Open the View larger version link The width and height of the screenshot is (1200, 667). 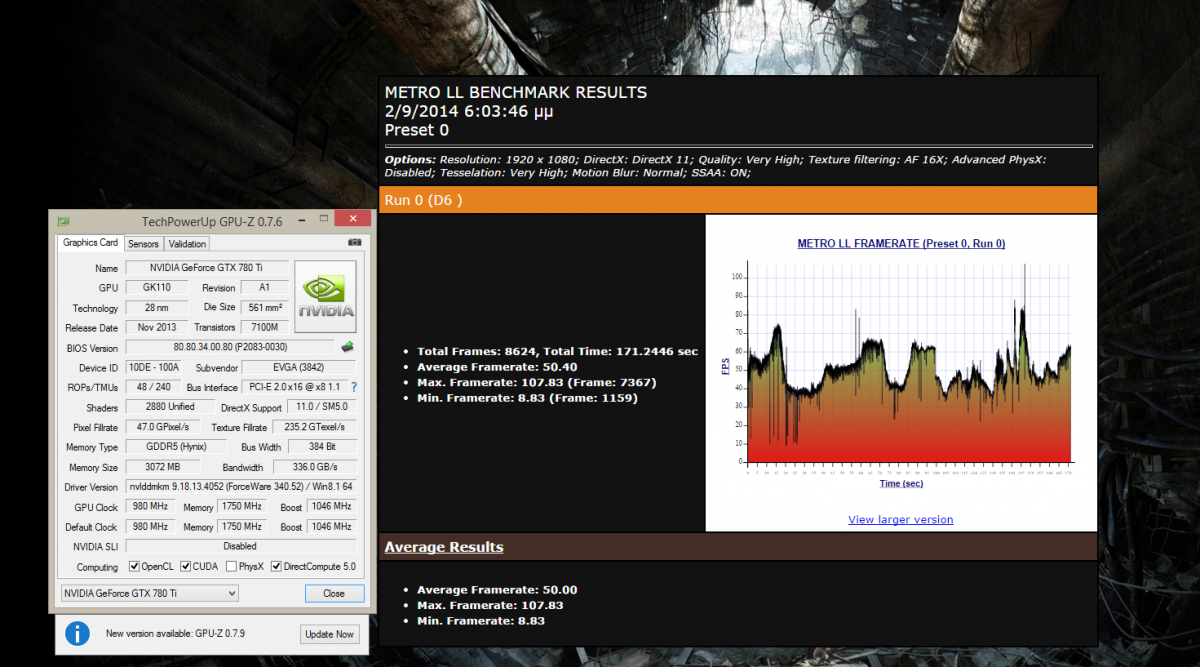(900, 519)
